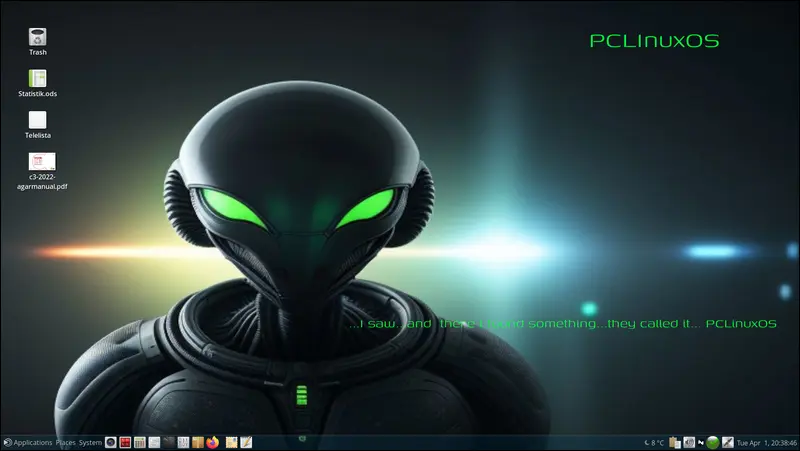Open the Applications menu
Image resolution: width=800 pixels, height=451 pixels.
pos(33,442)
